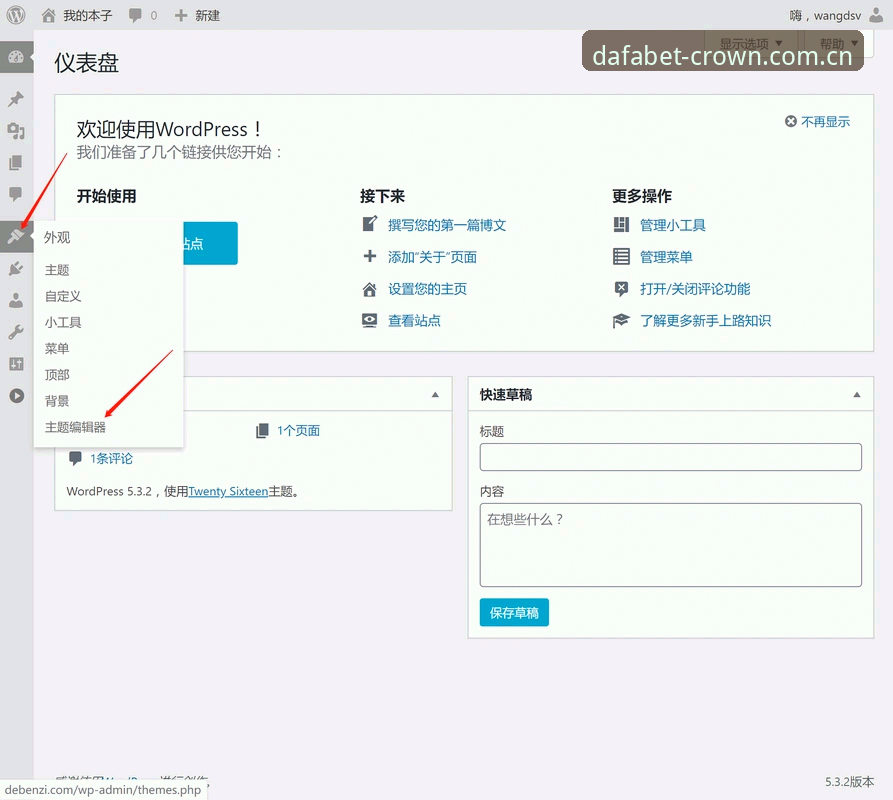Select 小工具 in Appearance submenu
Viewport: 893px width, 800px height.
coord(63,322)
